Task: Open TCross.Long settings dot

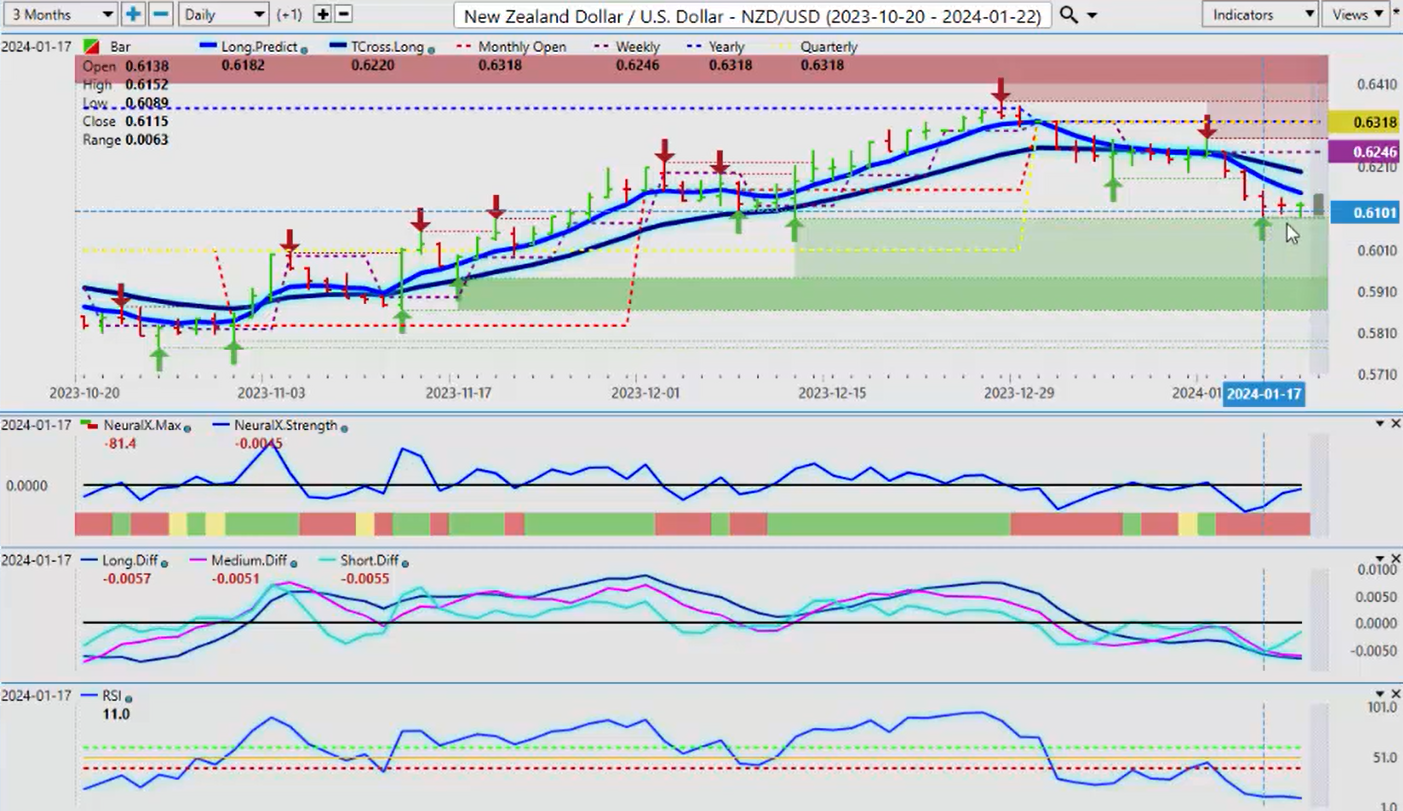Action: click(x=429, y=49)
